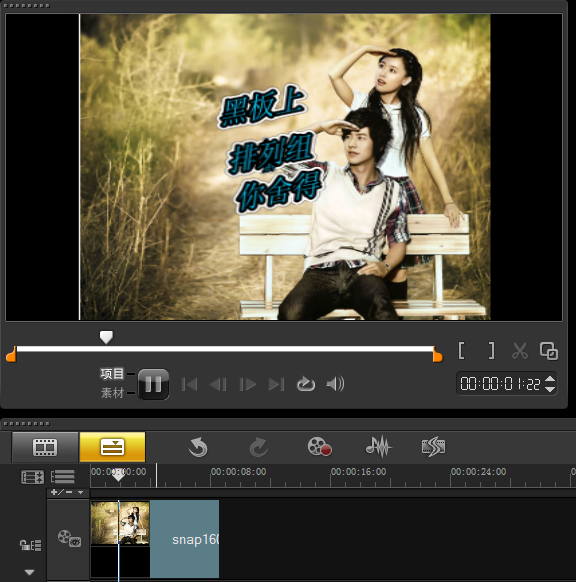The height and width of the screenshot is (582, 576).
Task: Select 素材 (Clip) playback mode
Action: [112, 393]
